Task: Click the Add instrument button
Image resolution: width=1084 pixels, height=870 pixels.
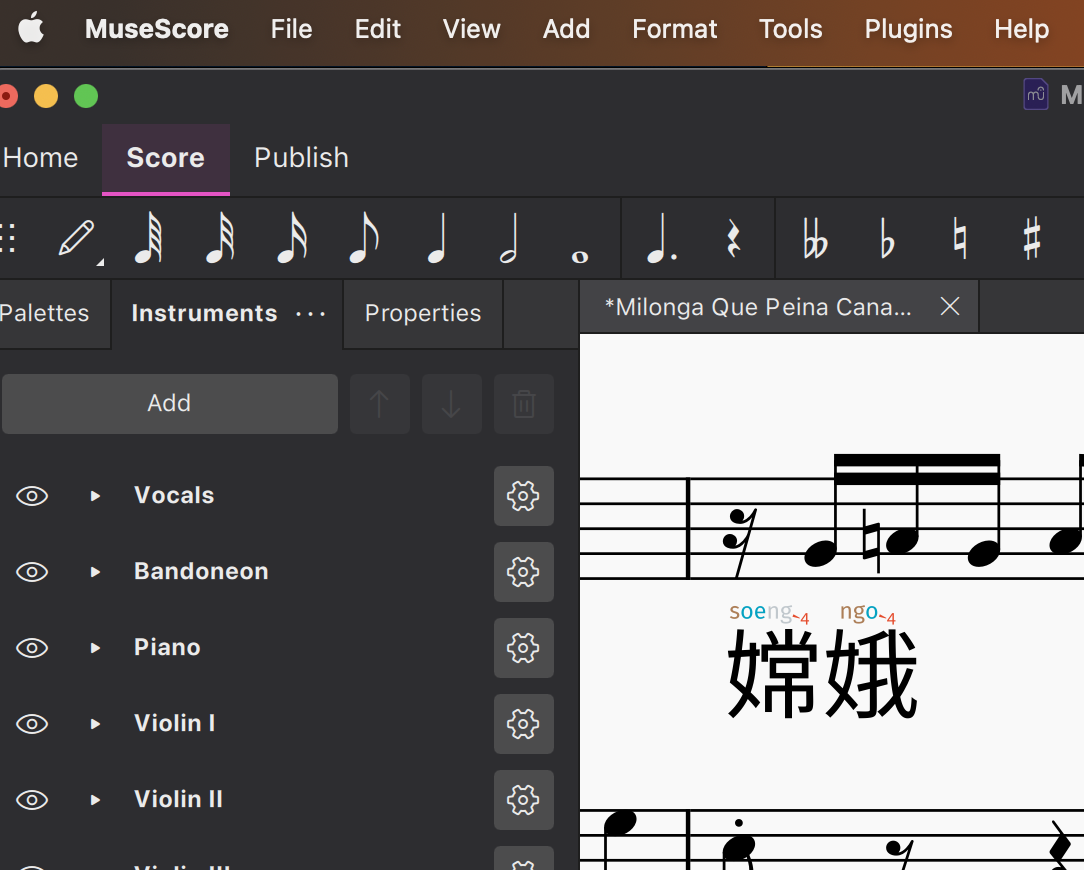Action: [169, 404]
